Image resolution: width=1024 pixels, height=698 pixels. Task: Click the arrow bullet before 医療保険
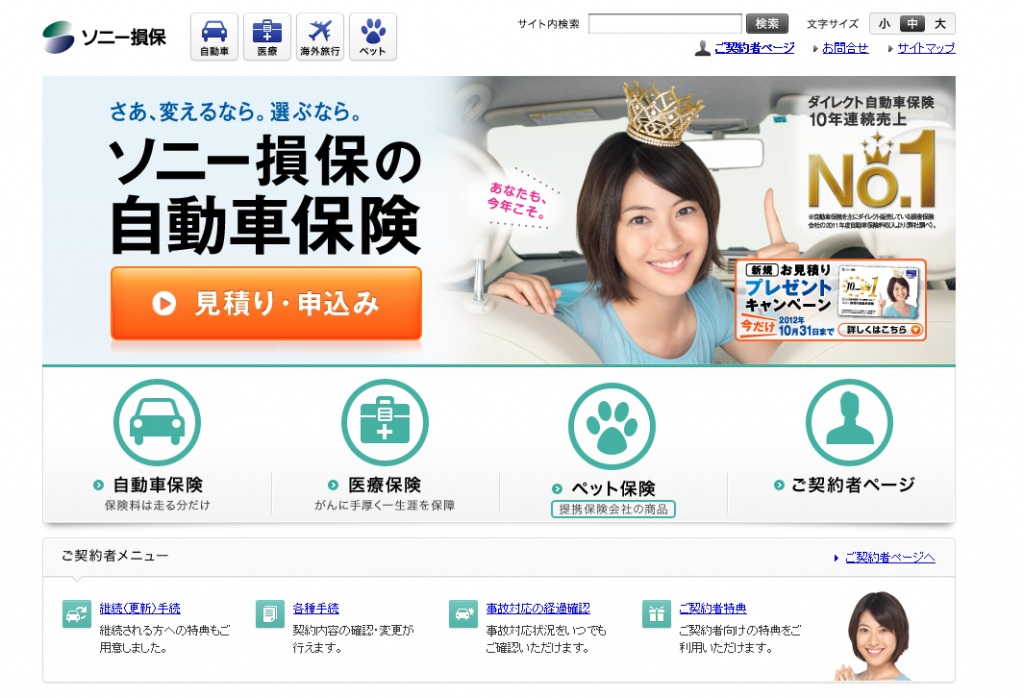pyautogui.click(x=333, y=485)
